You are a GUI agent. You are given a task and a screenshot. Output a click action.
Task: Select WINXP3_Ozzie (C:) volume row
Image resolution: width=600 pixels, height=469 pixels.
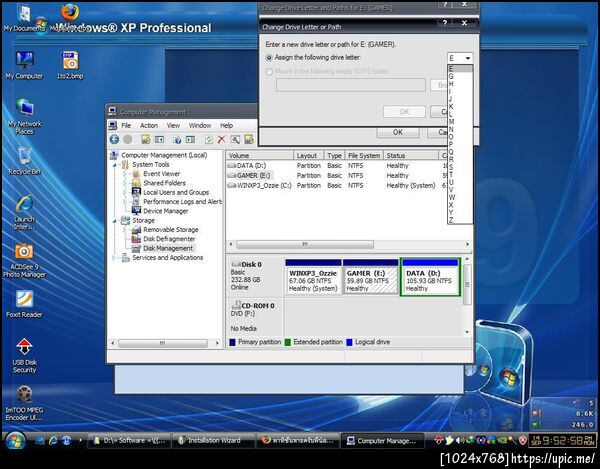[337, 186]
